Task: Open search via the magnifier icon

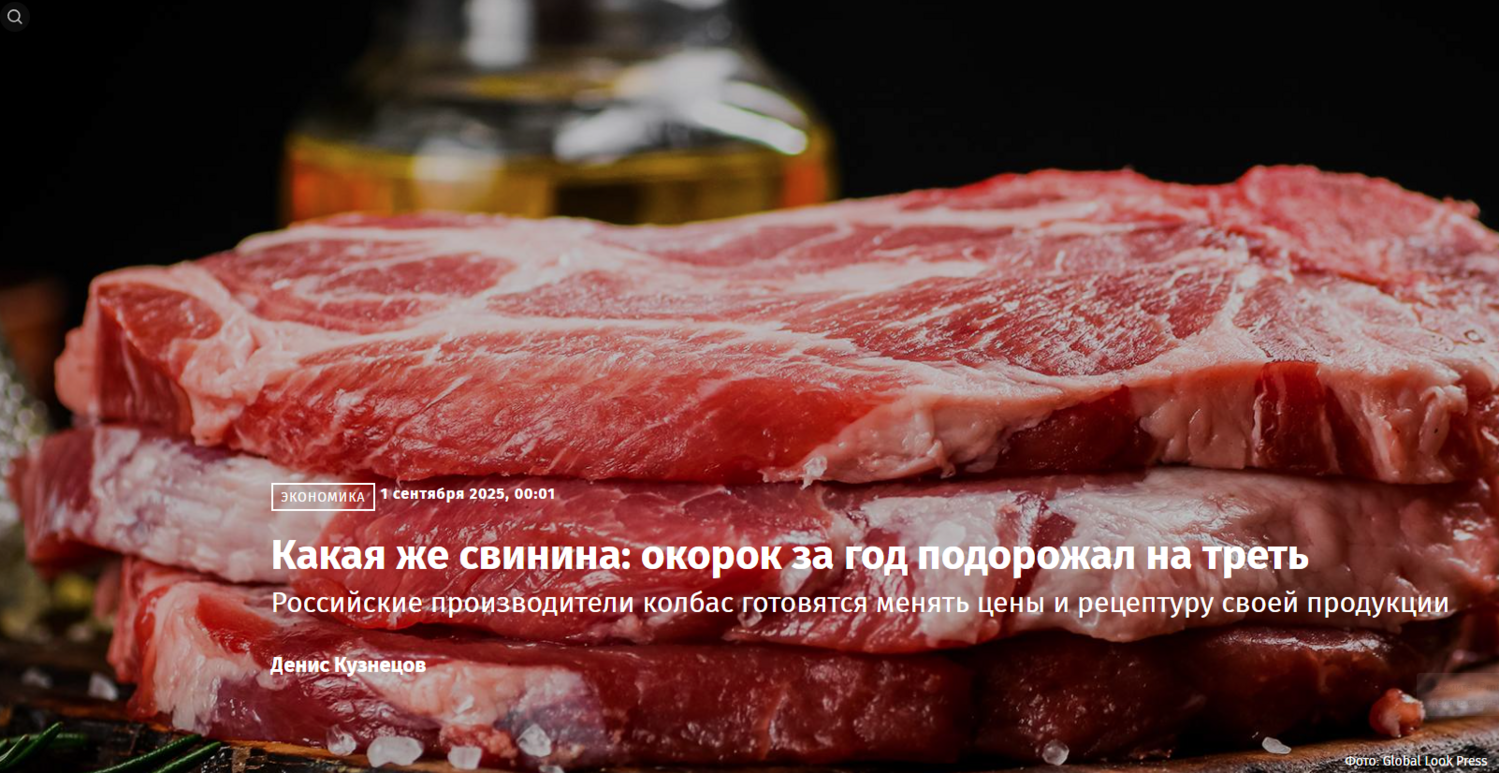Action: coord(15,17)
